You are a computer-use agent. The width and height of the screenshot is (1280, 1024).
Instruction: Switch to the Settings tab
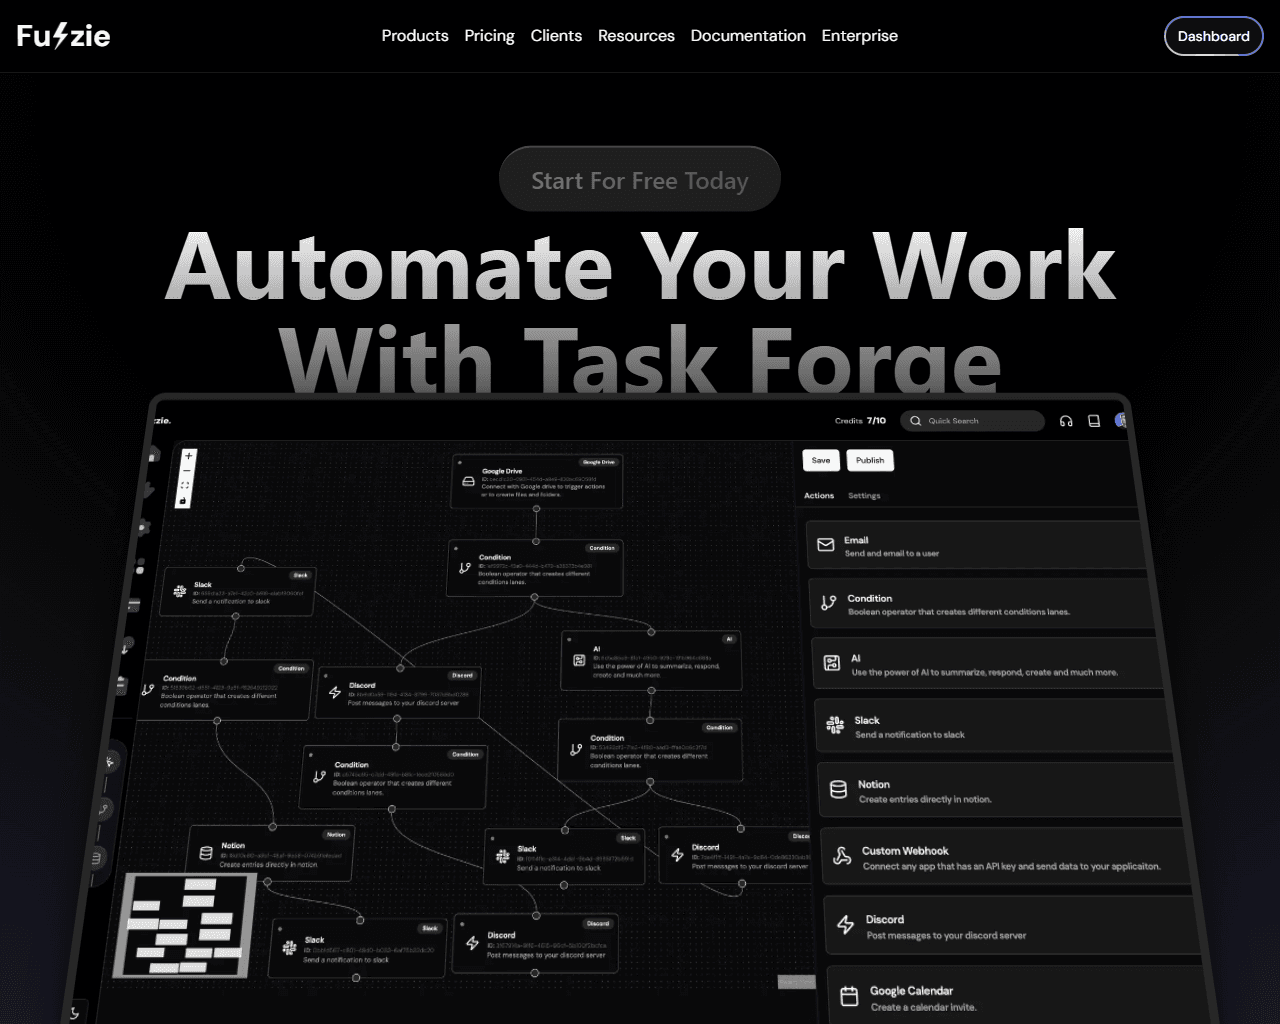click(864, 496)
